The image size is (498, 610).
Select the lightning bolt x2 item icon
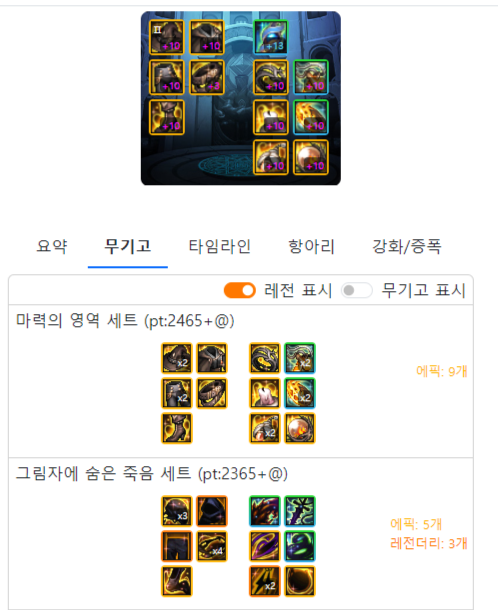click(x=265, y=581)
